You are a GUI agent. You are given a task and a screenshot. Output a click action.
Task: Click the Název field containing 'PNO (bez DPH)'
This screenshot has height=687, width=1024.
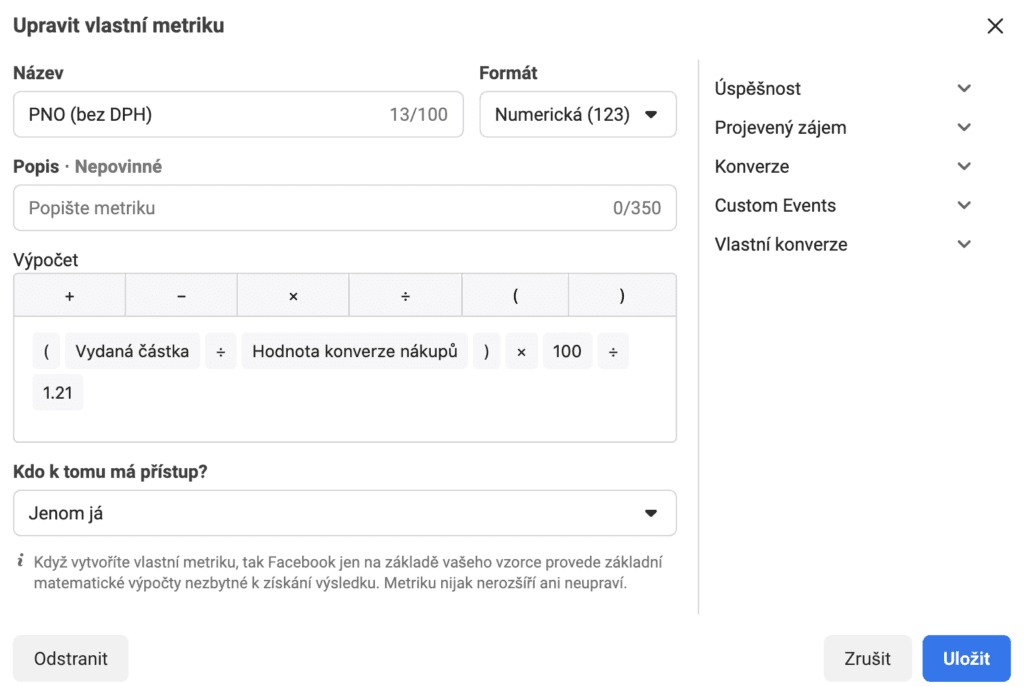(x=237, y=113)
